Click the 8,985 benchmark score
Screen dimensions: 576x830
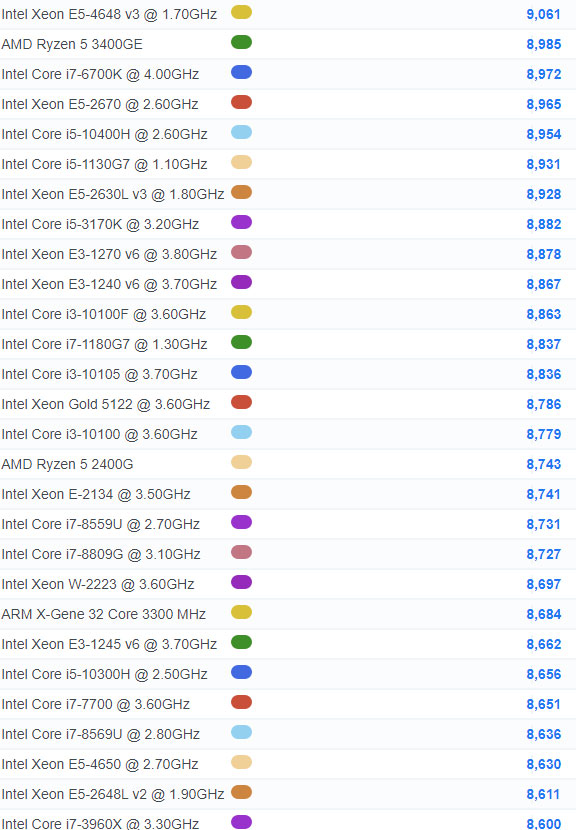(x=543, y=44)
